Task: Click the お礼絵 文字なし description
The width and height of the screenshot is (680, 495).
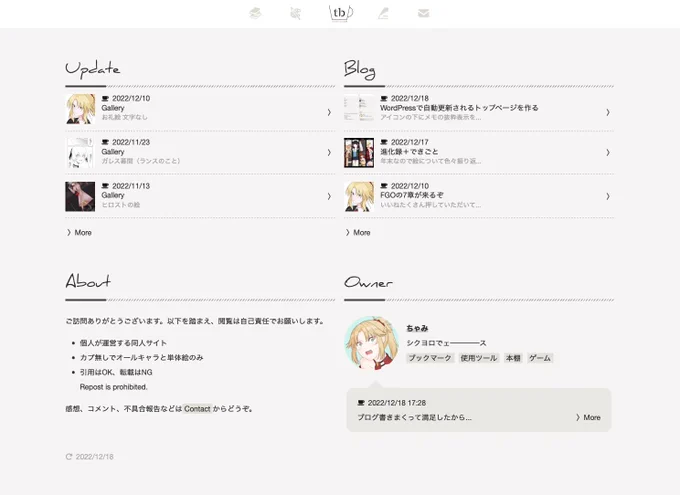Action: [x=124, y=117]
